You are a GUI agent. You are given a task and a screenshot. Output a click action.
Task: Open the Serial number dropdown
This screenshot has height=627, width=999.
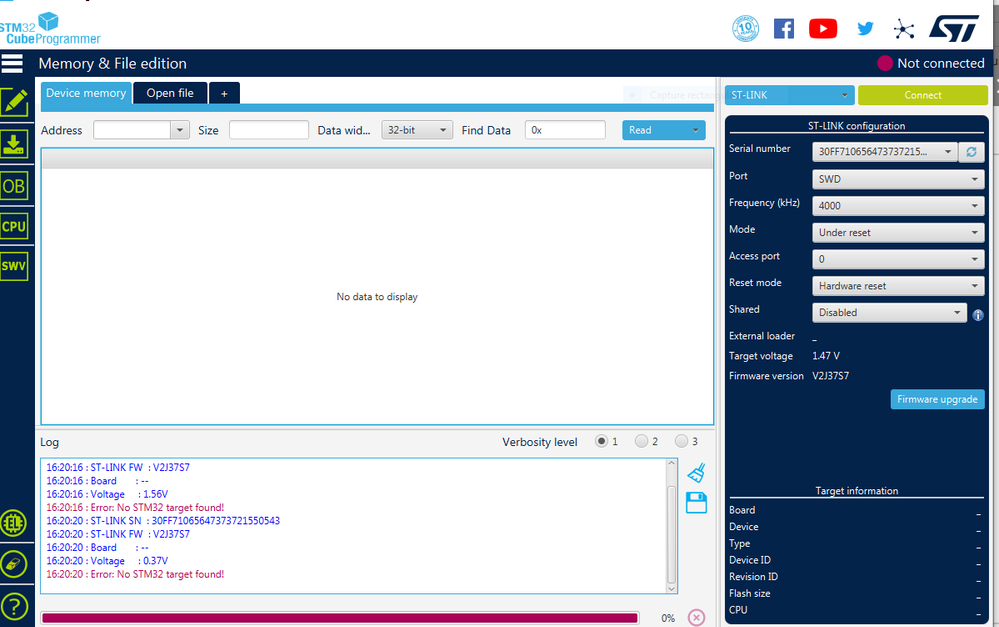(884, 152)
